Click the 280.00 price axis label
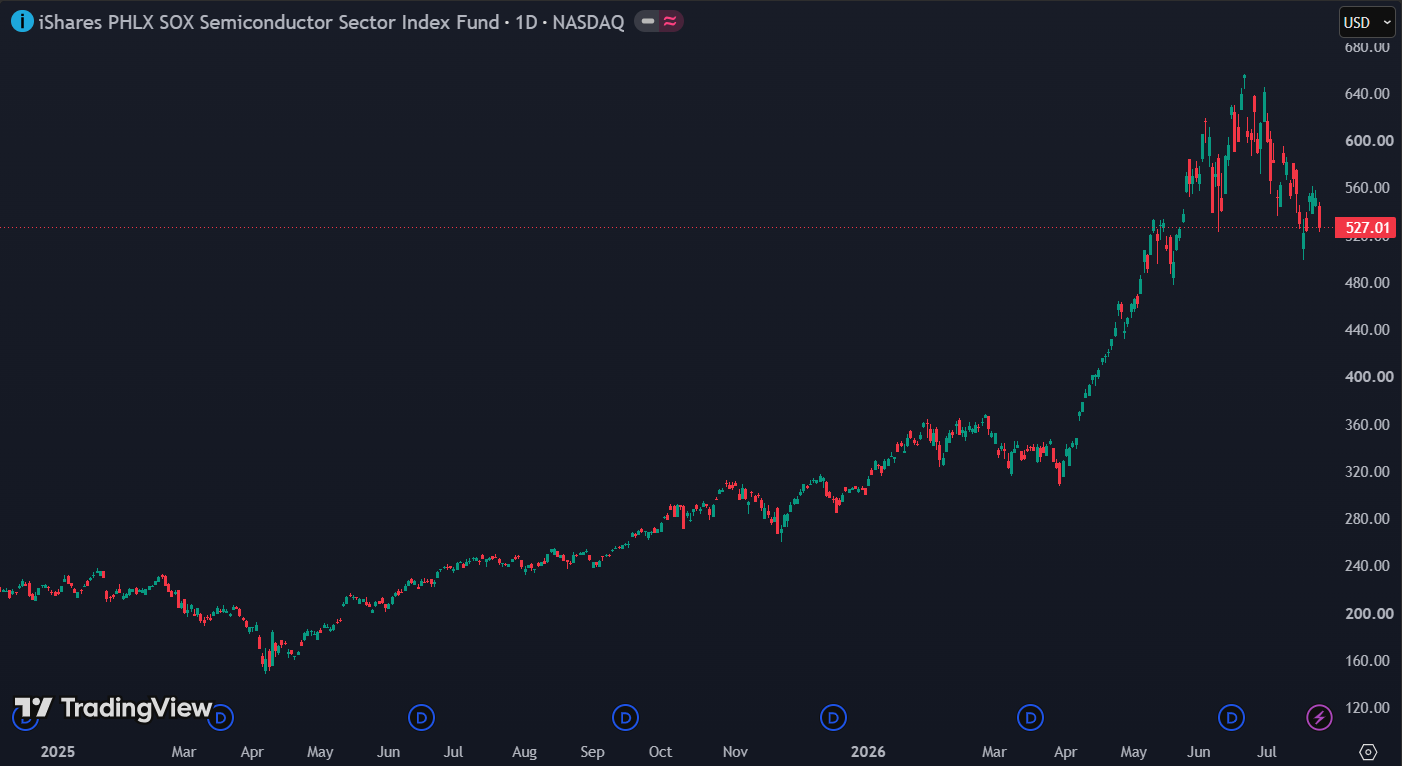The width and height of the screenshot is (1402, 766). (x=1368, y=519)
